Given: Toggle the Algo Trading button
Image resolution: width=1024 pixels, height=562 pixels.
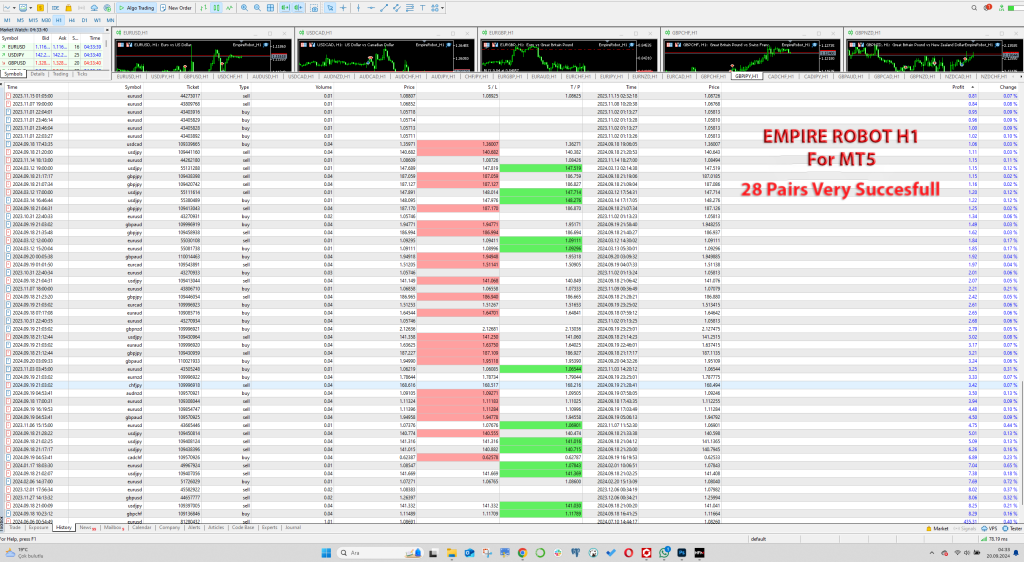Looking at the screenshot, I should [141, 7].
